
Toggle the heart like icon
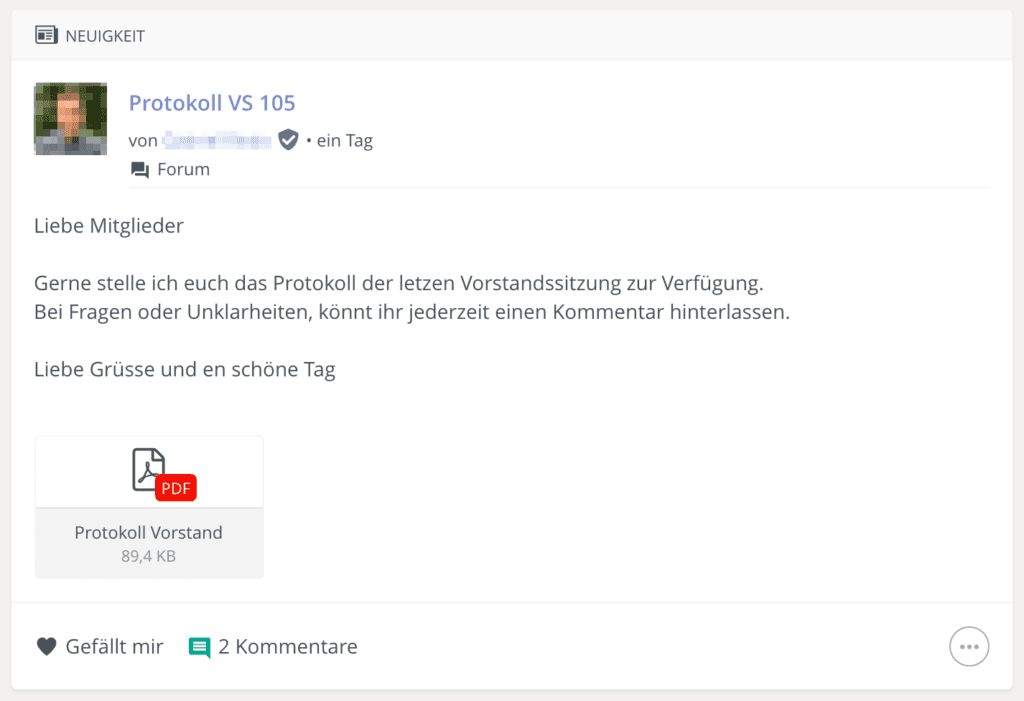46,647
